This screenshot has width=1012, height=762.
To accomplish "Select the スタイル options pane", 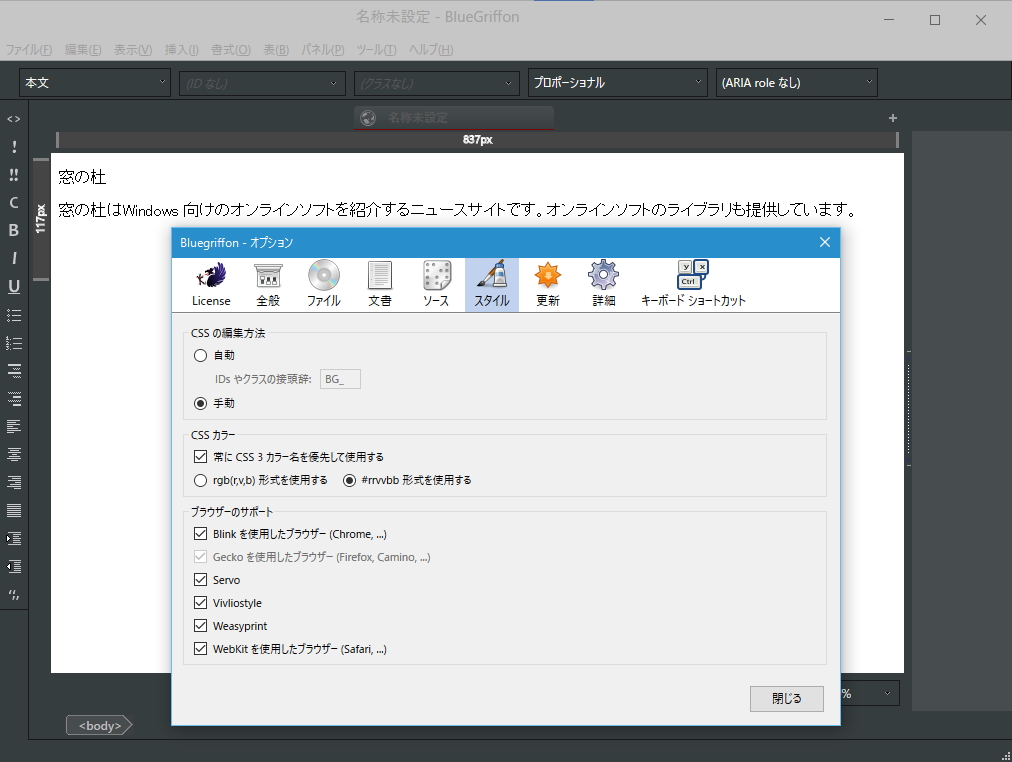I will [x=492, y=285].
